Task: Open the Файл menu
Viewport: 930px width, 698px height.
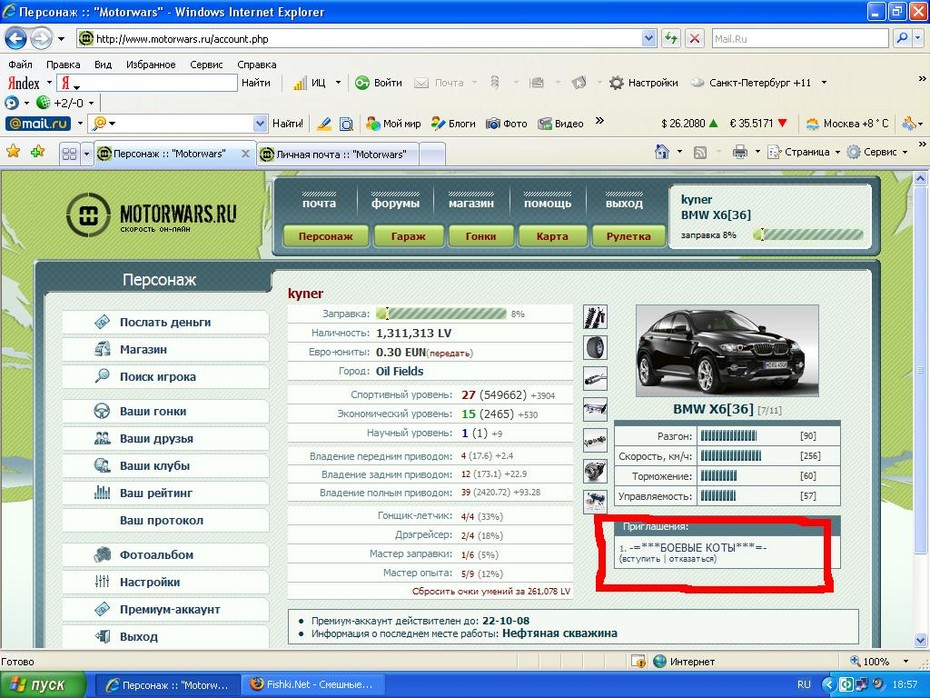Action: [20, 65]
